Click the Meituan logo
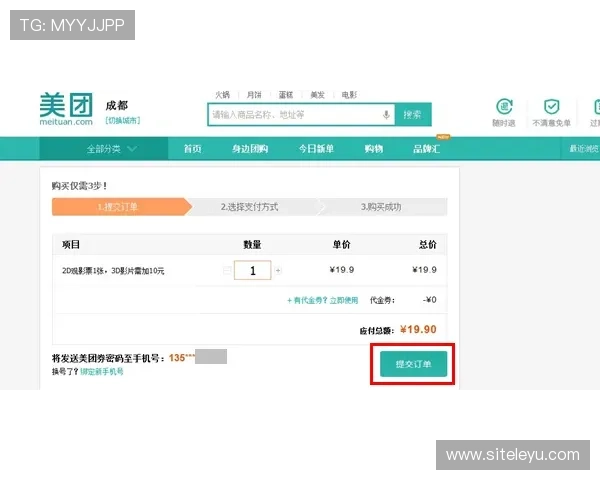Screen dimensions: 600x480 pos(66,109)
